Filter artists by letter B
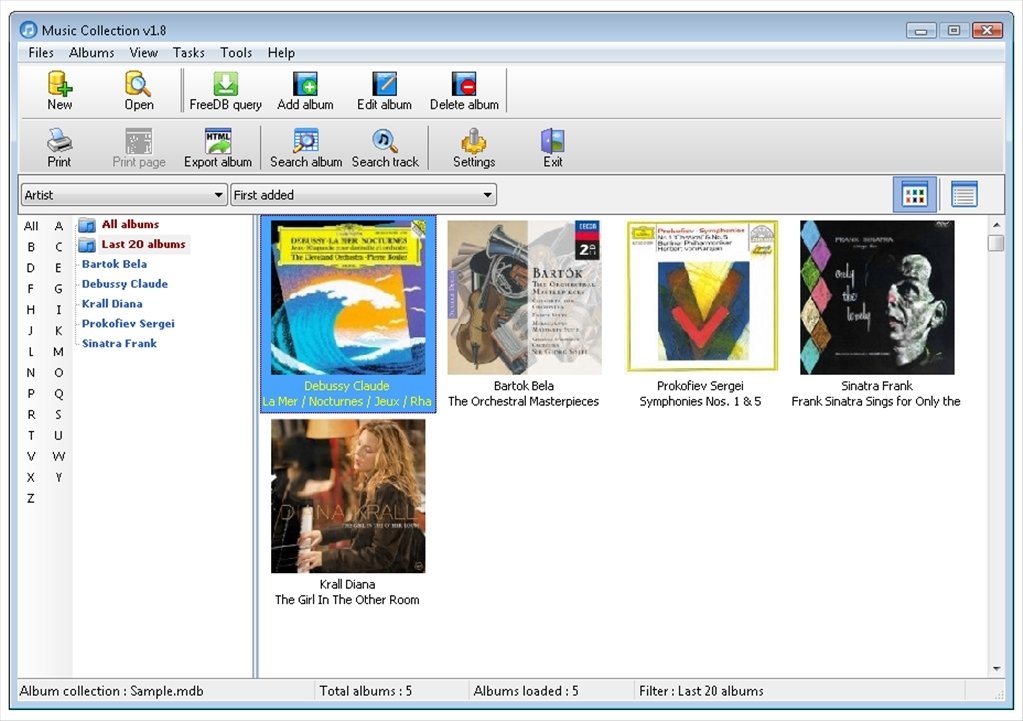The height and width of the screenshot is (721, 1023). pos(31,247)
